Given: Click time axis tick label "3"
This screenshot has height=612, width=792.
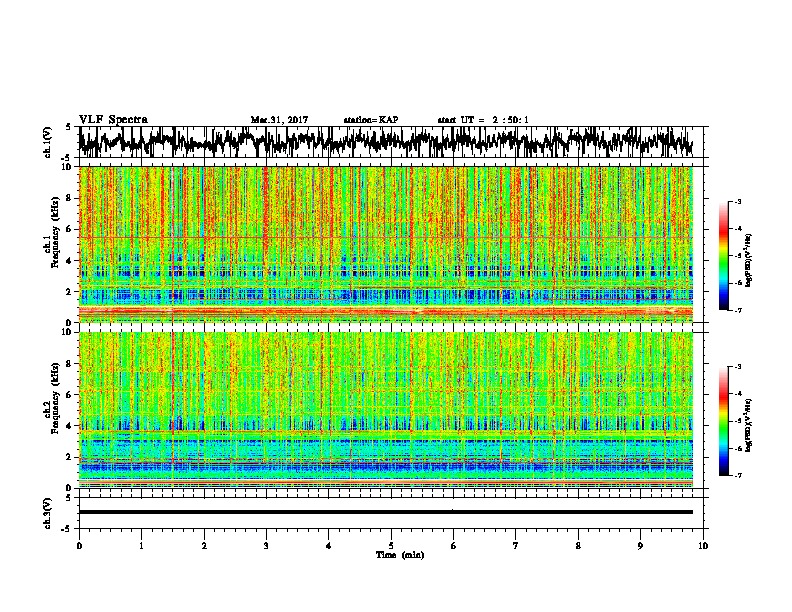Looking at the screenshot, I should click(x=266, y=546).
